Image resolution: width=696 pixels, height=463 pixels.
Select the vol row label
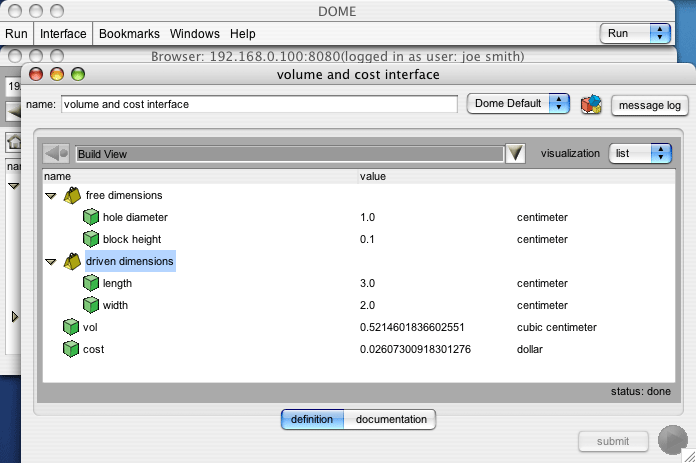tap(90, 327)
